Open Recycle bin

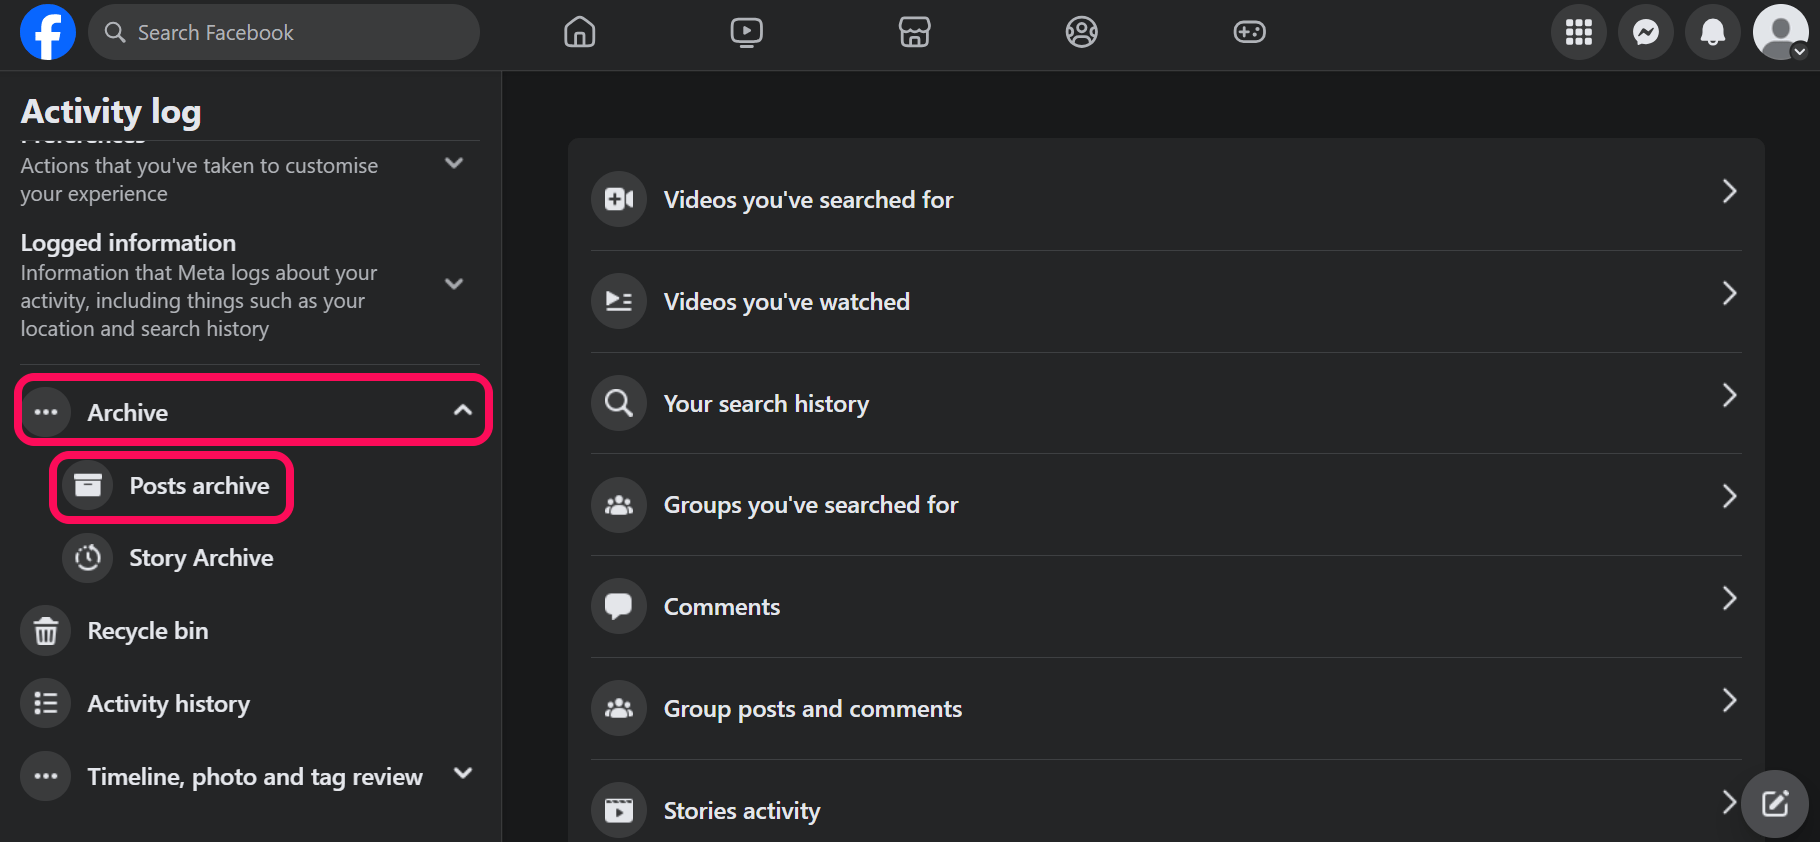(147, 631)
